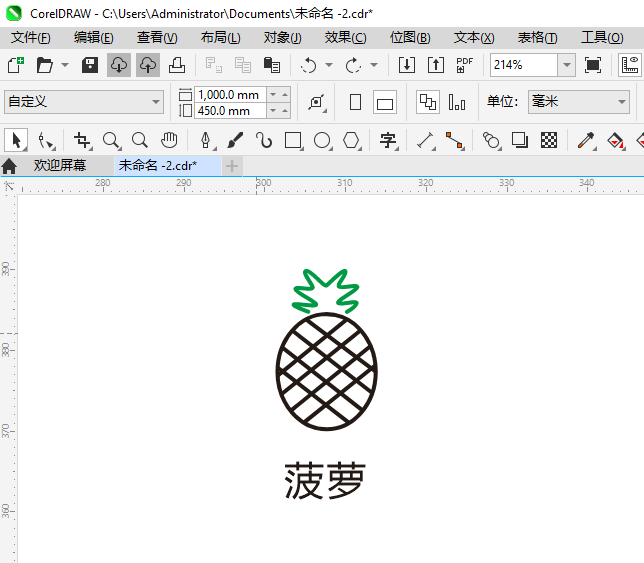Viewport: 644px width, 563px height.
Task: Toggle landscape page orientation
Action: point(385,102)
